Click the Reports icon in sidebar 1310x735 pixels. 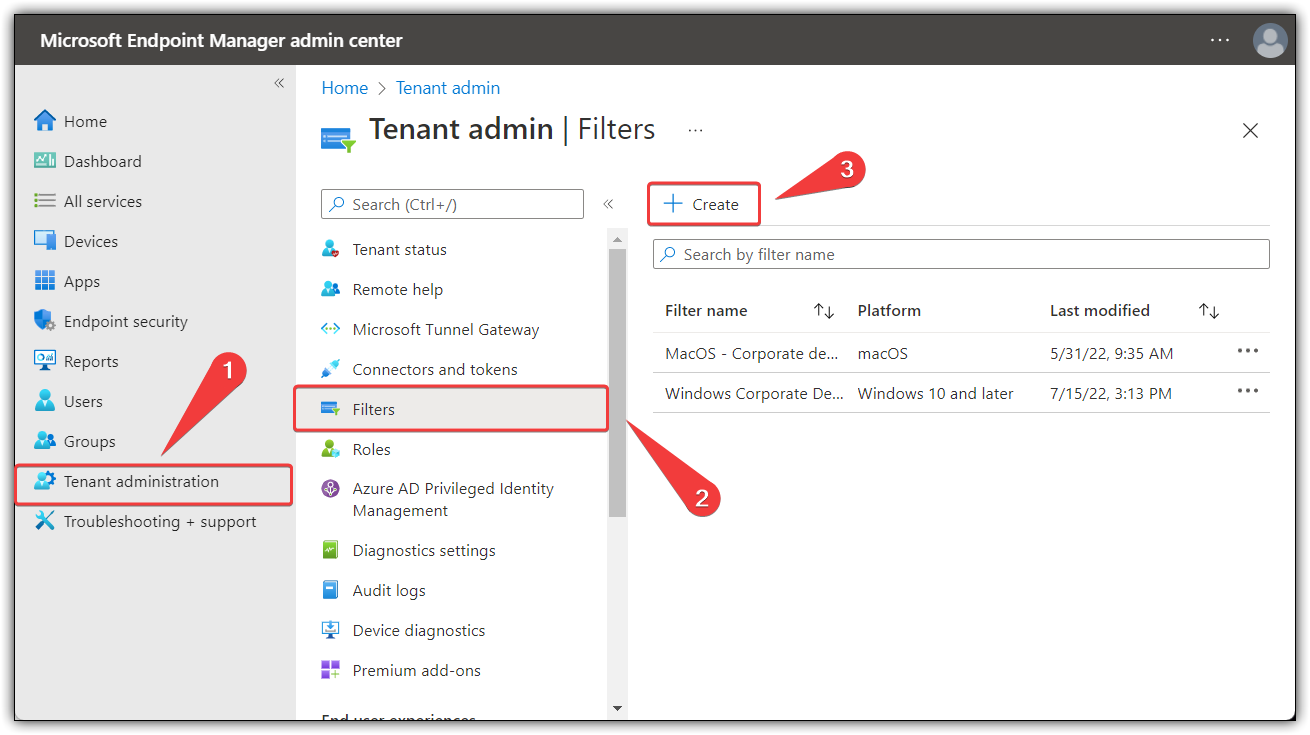[43, 360]
